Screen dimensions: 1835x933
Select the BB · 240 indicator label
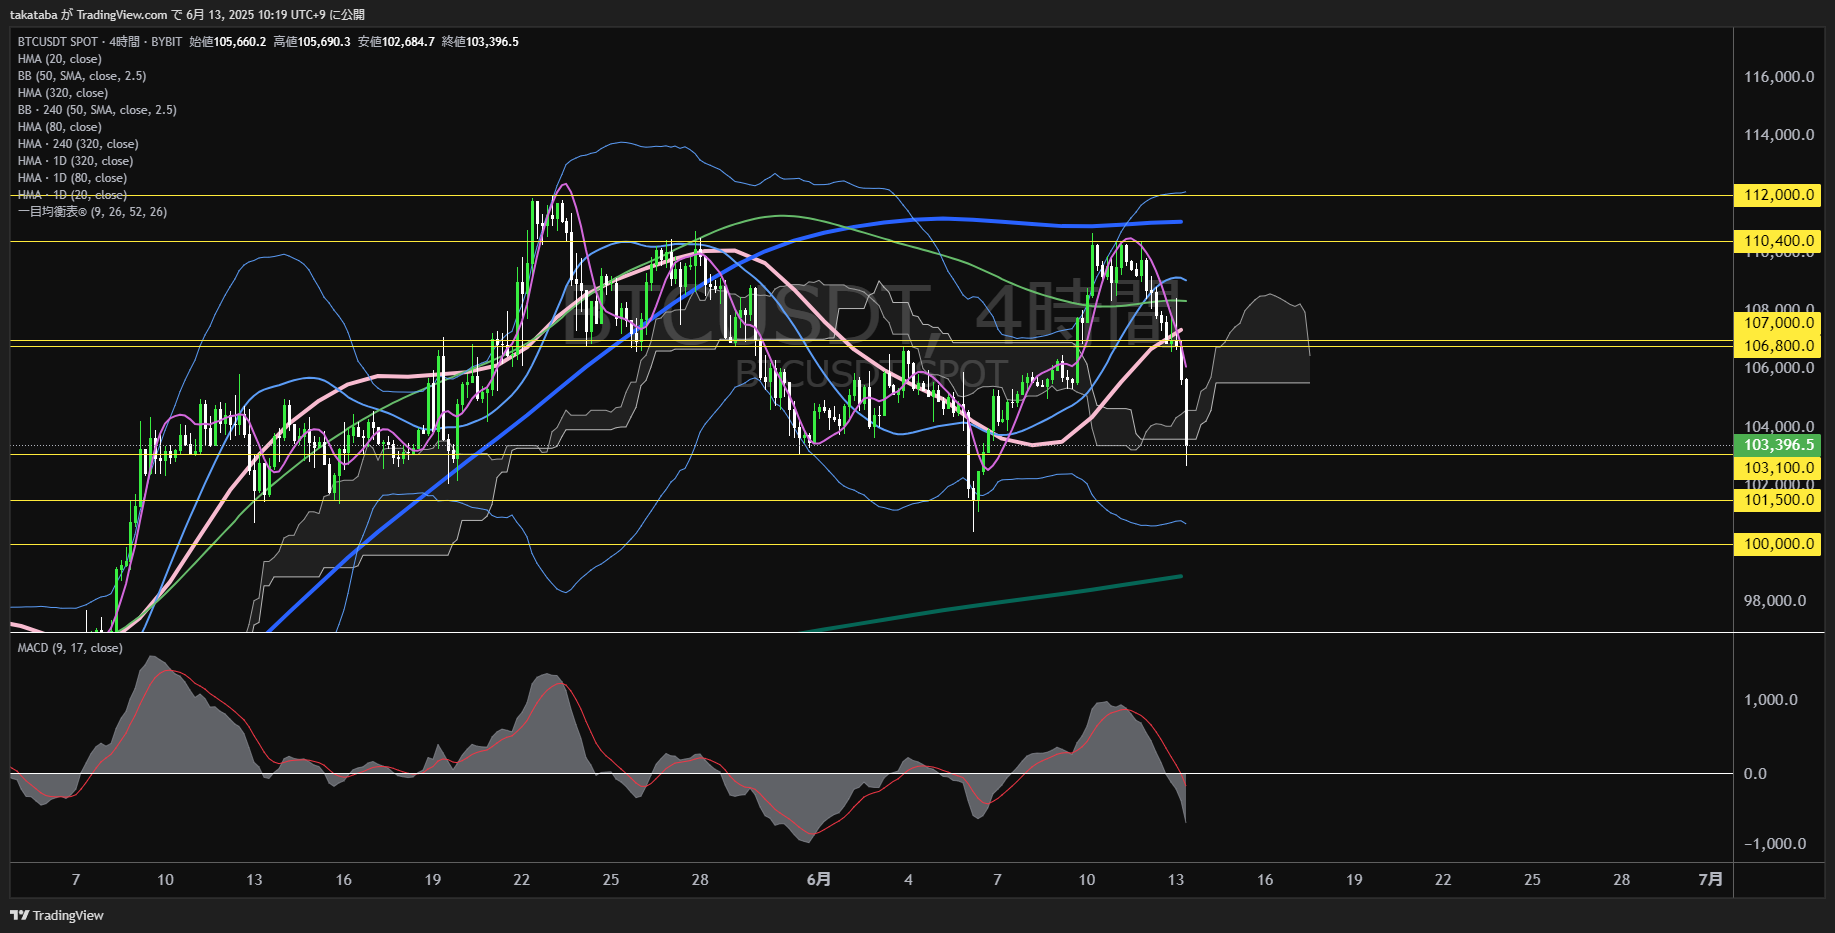[97, 110]
